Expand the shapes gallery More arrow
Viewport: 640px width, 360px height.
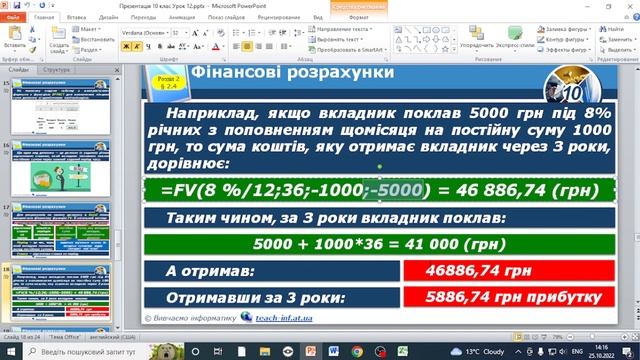click(454, 49)
